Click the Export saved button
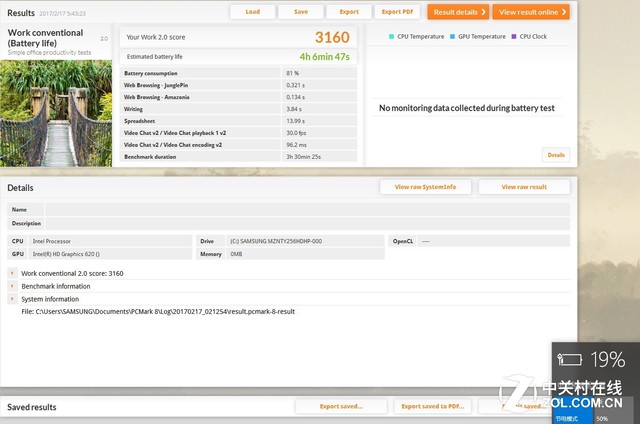Screen dimensions: 640x424 click(x=341, y=407)
